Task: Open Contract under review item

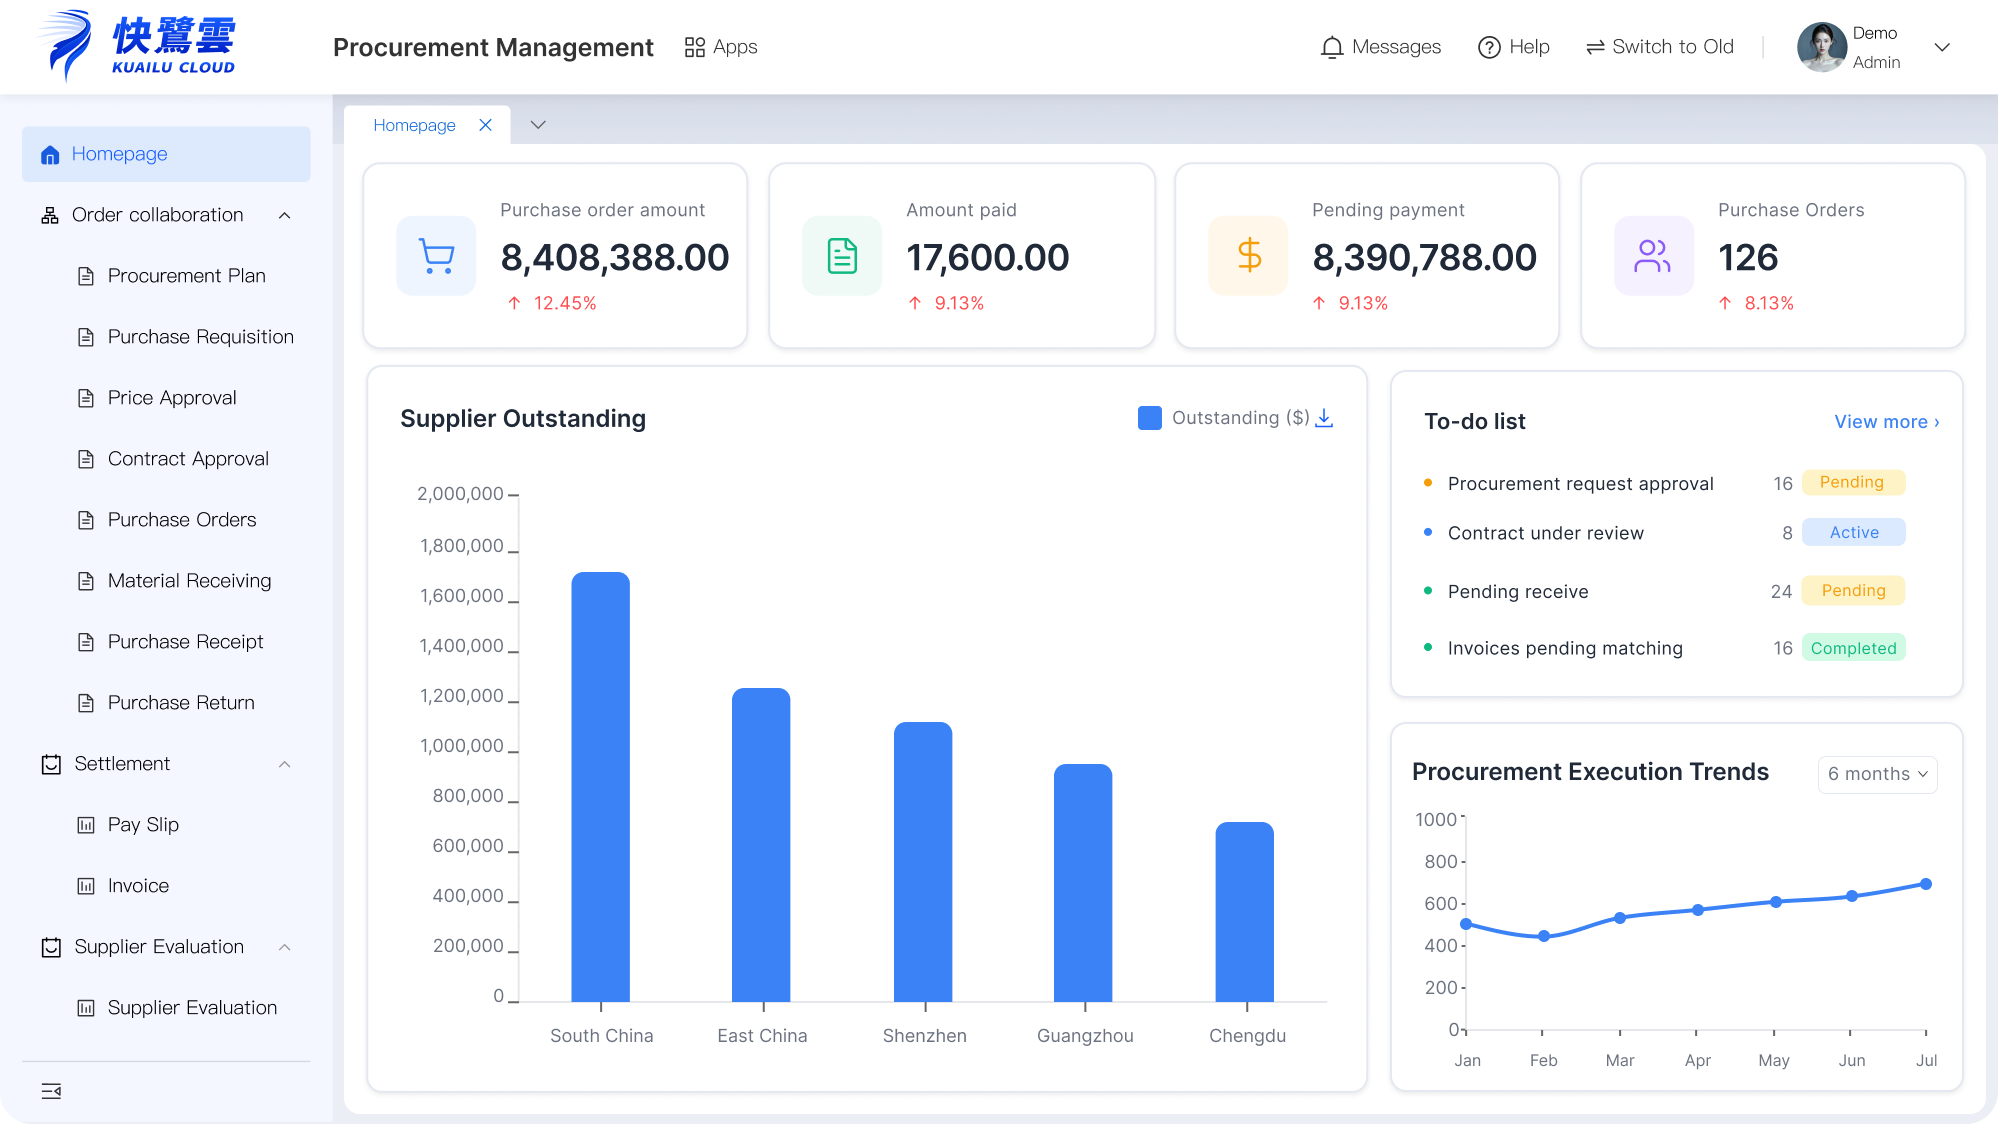Action: [1546, 533]
